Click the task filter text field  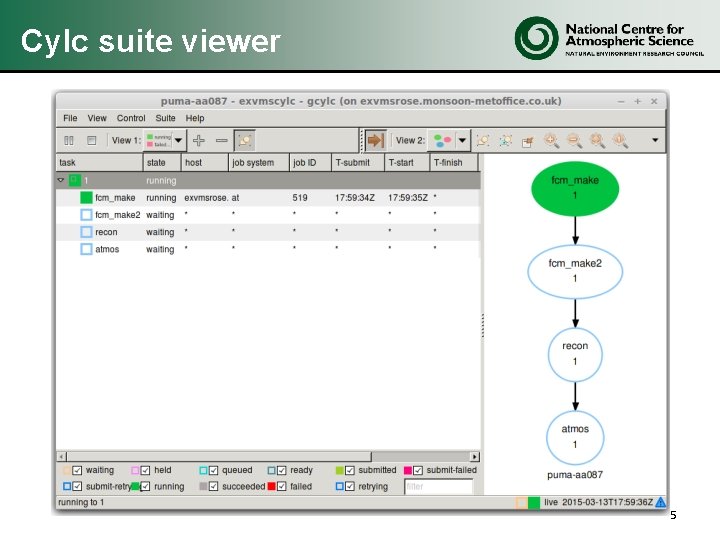pos(438,486)
